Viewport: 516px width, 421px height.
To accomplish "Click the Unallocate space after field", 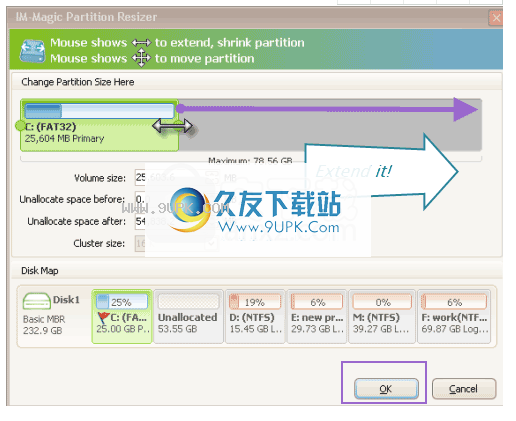I will (x=177, y=221).
